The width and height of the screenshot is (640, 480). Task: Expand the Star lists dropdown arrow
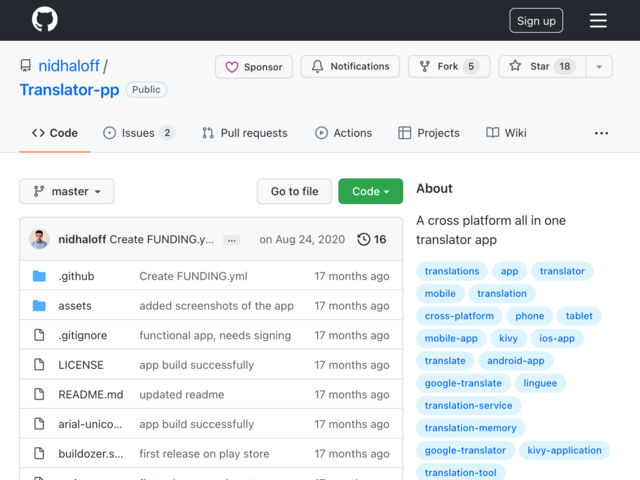pyautogui.click(x=599, y=67)
